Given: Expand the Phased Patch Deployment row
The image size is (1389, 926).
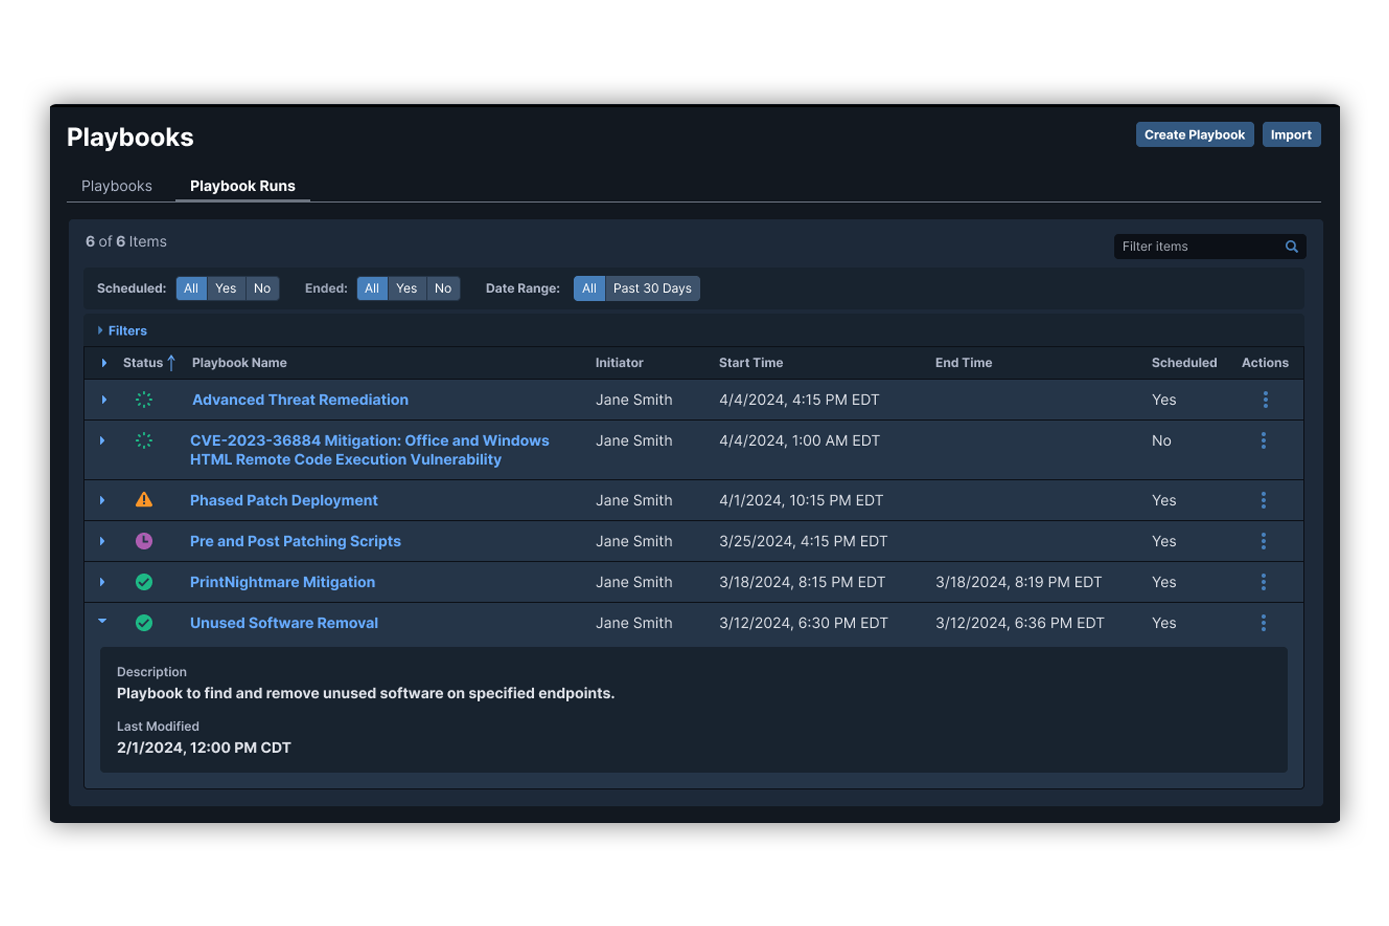Looking at the screenshot, I should (102, 500).
